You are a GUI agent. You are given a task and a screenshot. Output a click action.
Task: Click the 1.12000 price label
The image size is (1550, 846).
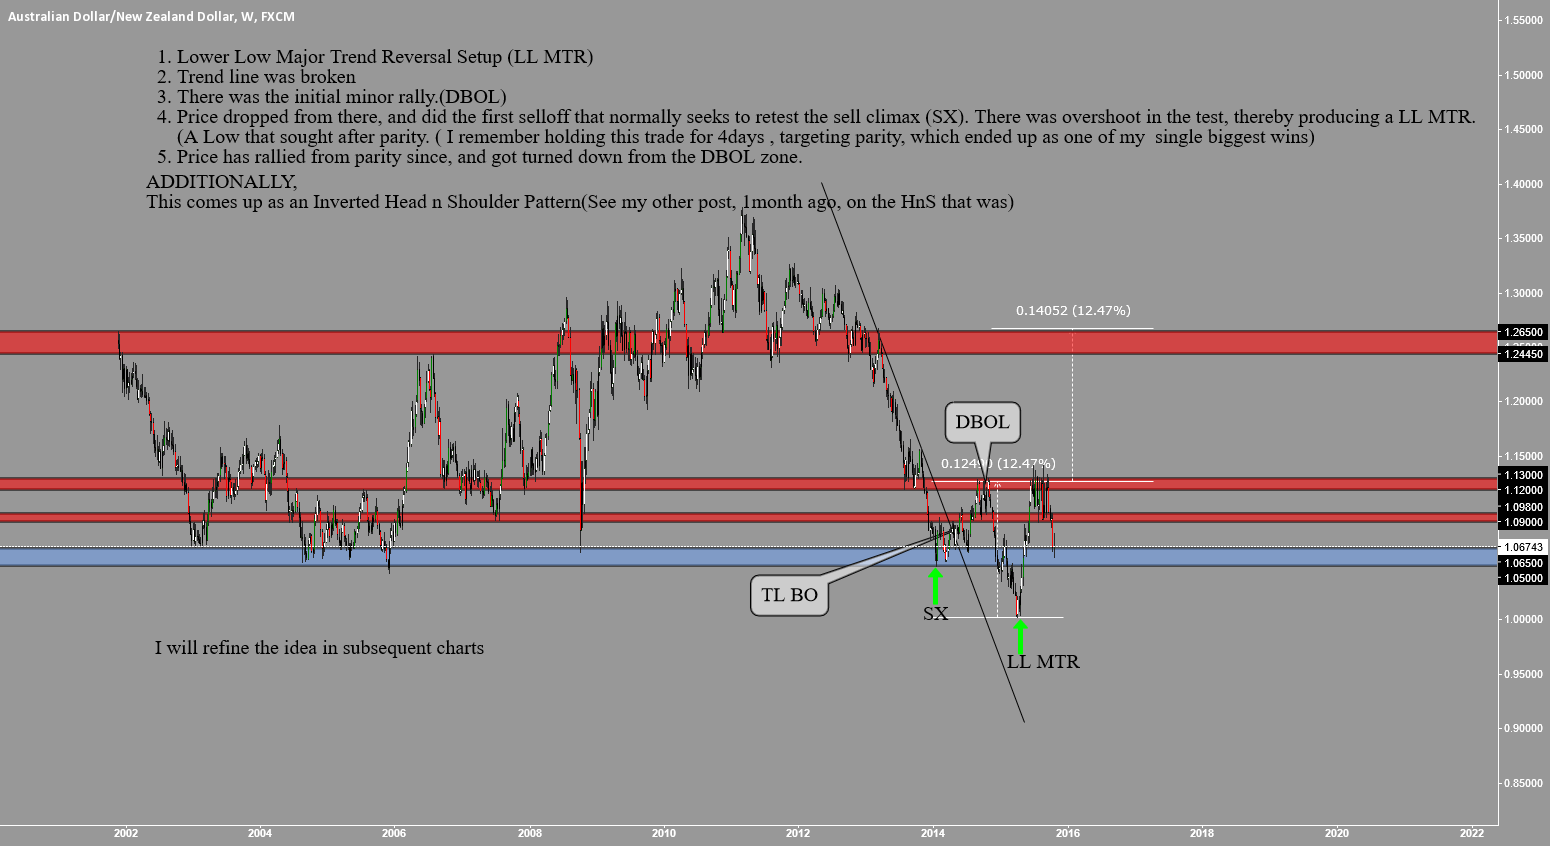pos(1523,490)
